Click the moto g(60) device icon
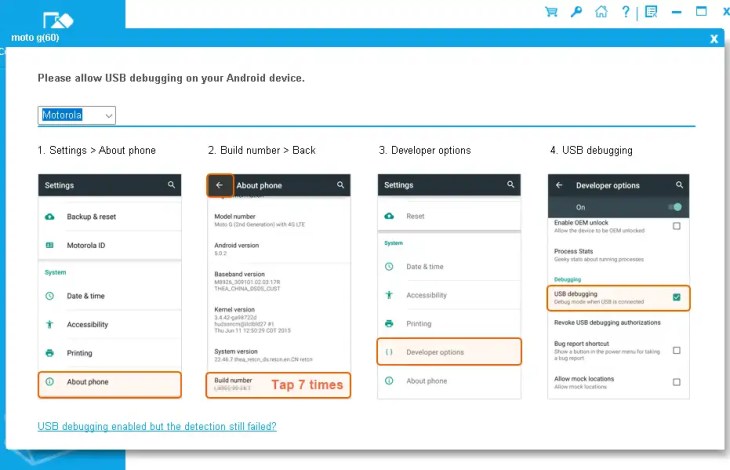Screen dimensions: 730x470 [x=58, y=20]
